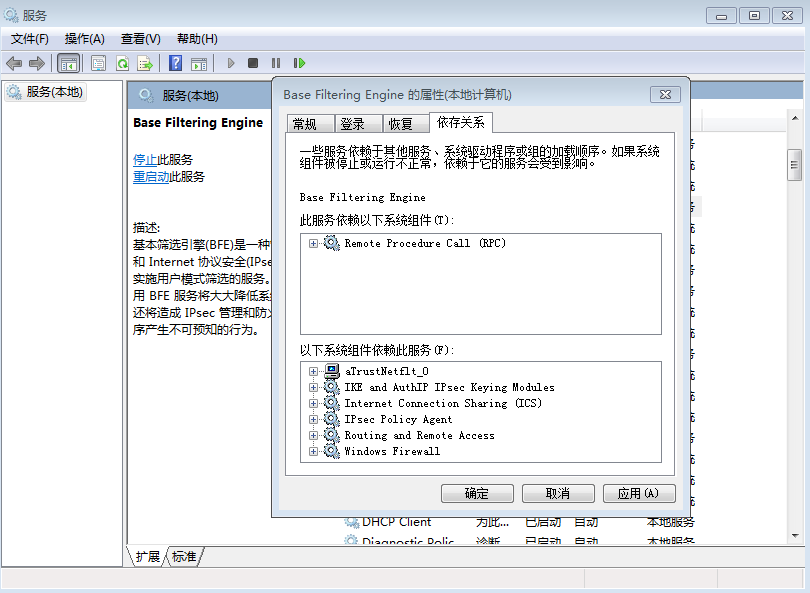Click the 确定 button

tap(477, 494)
